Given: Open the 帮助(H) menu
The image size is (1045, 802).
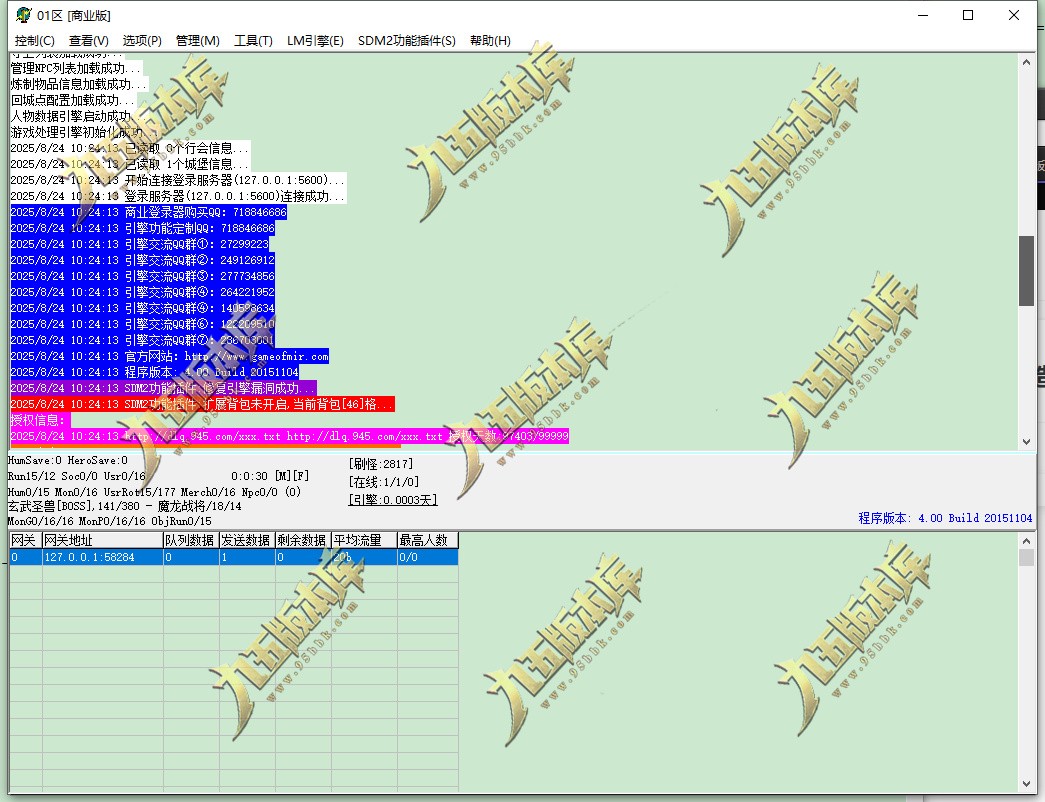Looking at the screenshot, I should pyautogui.click(x=490, y=41).
